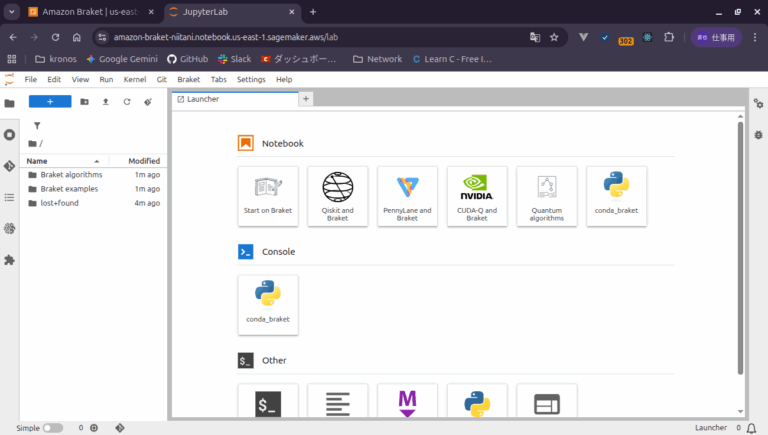Open the Kernel menu
Screen dimensions: 768x435
pyautogui.click(x=135, y=79)
